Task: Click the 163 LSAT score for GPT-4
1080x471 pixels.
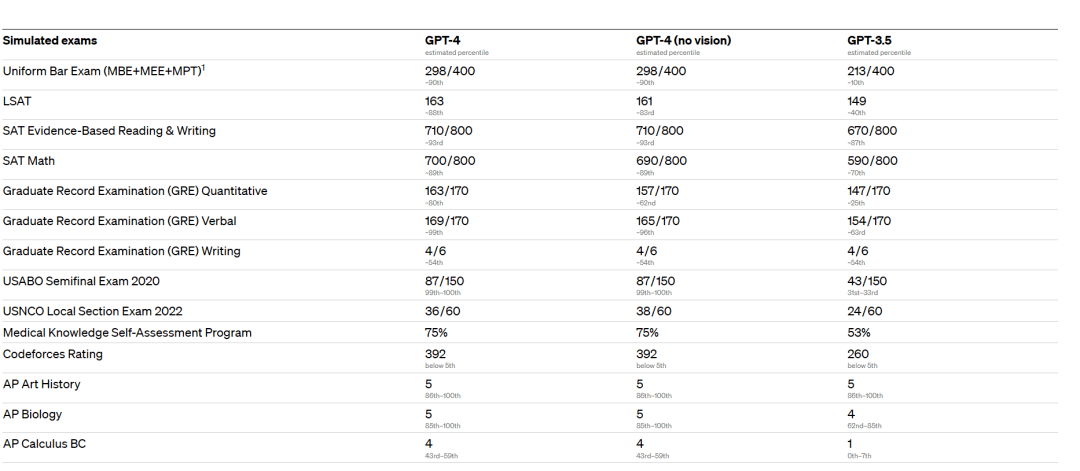Action: click(x=434, y=101)
